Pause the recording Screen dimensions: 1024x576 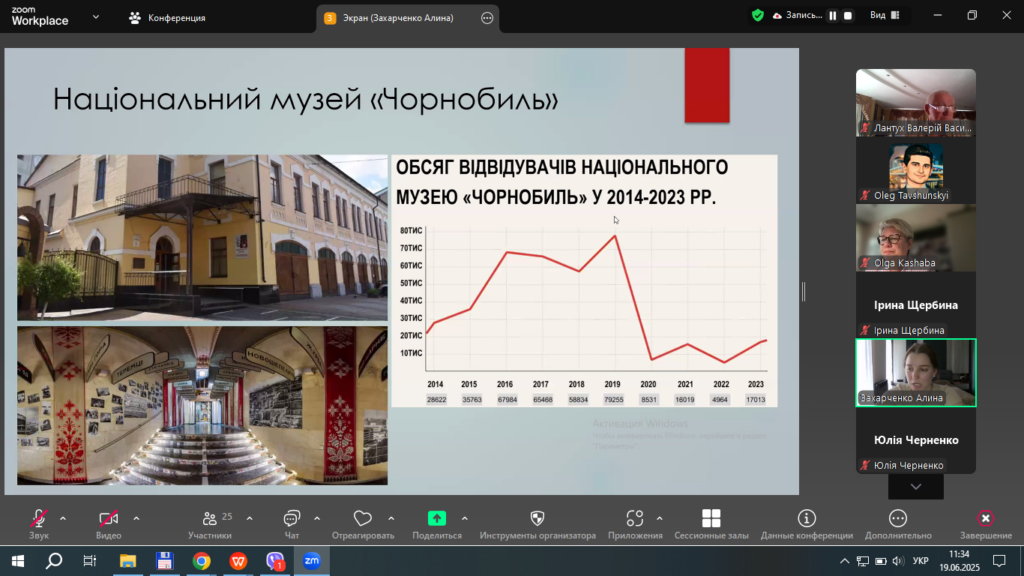[x=833, y=16]
